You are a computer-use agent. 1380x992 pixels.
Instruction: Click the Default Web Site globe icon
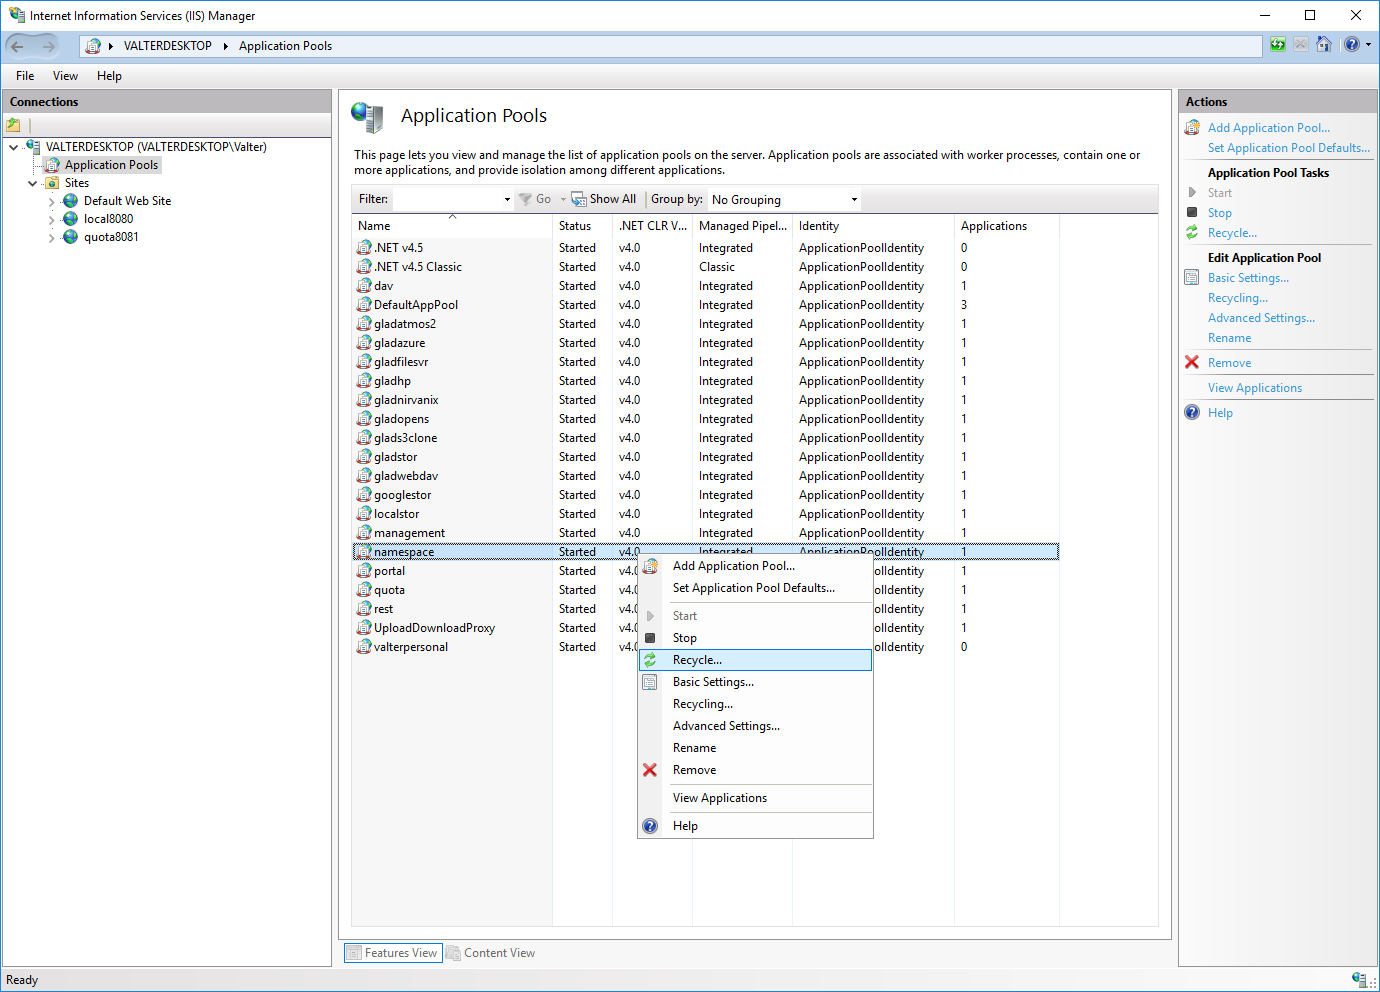71,201
